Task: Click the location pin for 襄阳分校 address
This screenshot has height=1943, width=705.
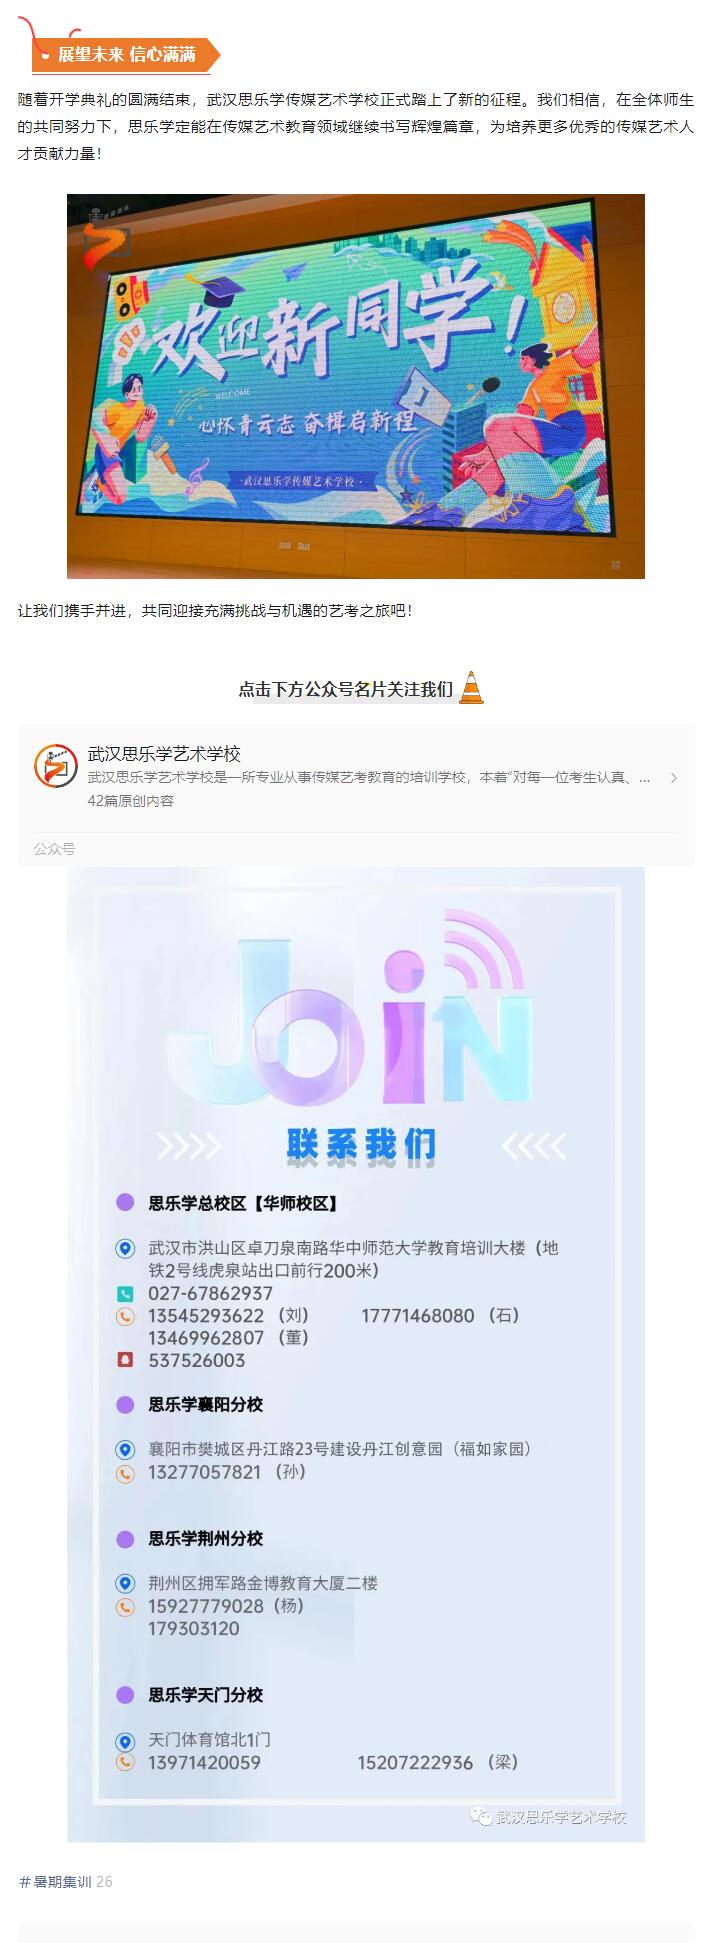Action: (x=125, y=1449)
